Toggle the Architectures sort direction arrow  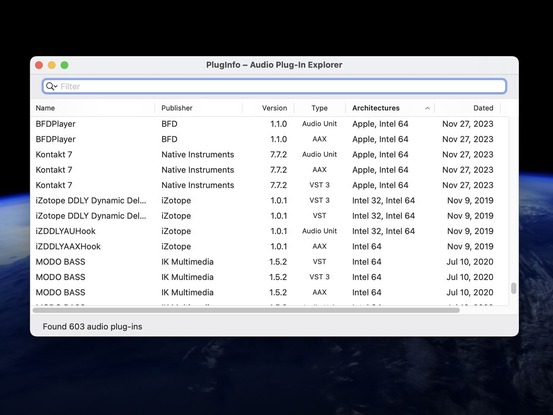(x=427, y=108)
